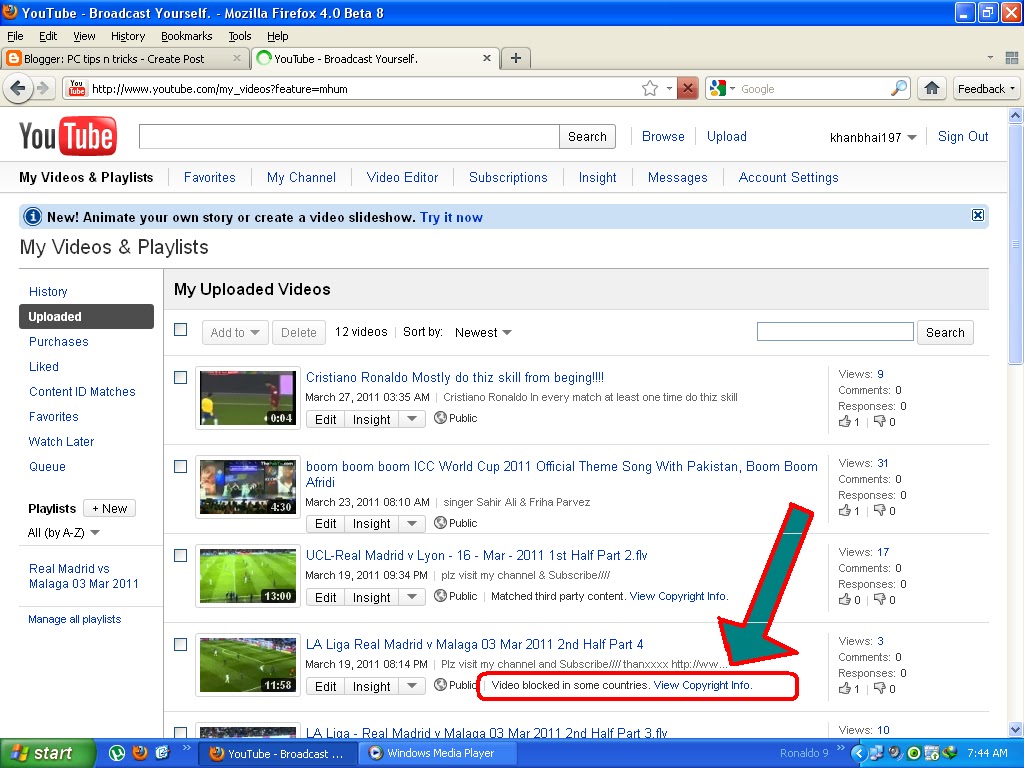This screenshot has height=768, width=1024.
Task: Check the Cristiano Ronaldo video checkbox
Action: (x=180, y=377)
